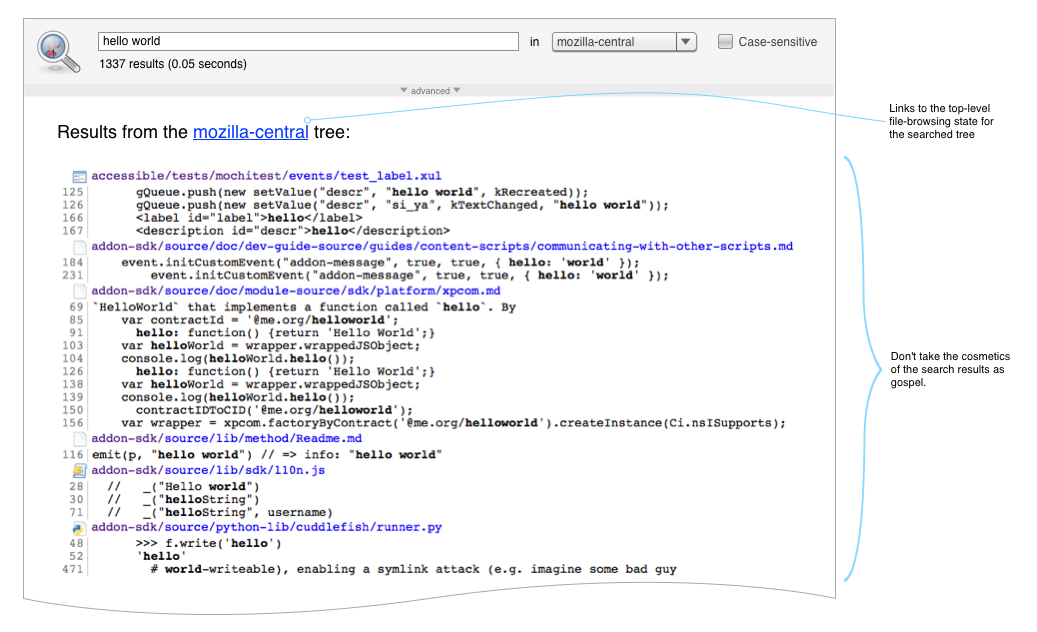Click document icon beside Readme.md
The height and width of the screenshot is (632, 1037).
click(x=79, y=439)
